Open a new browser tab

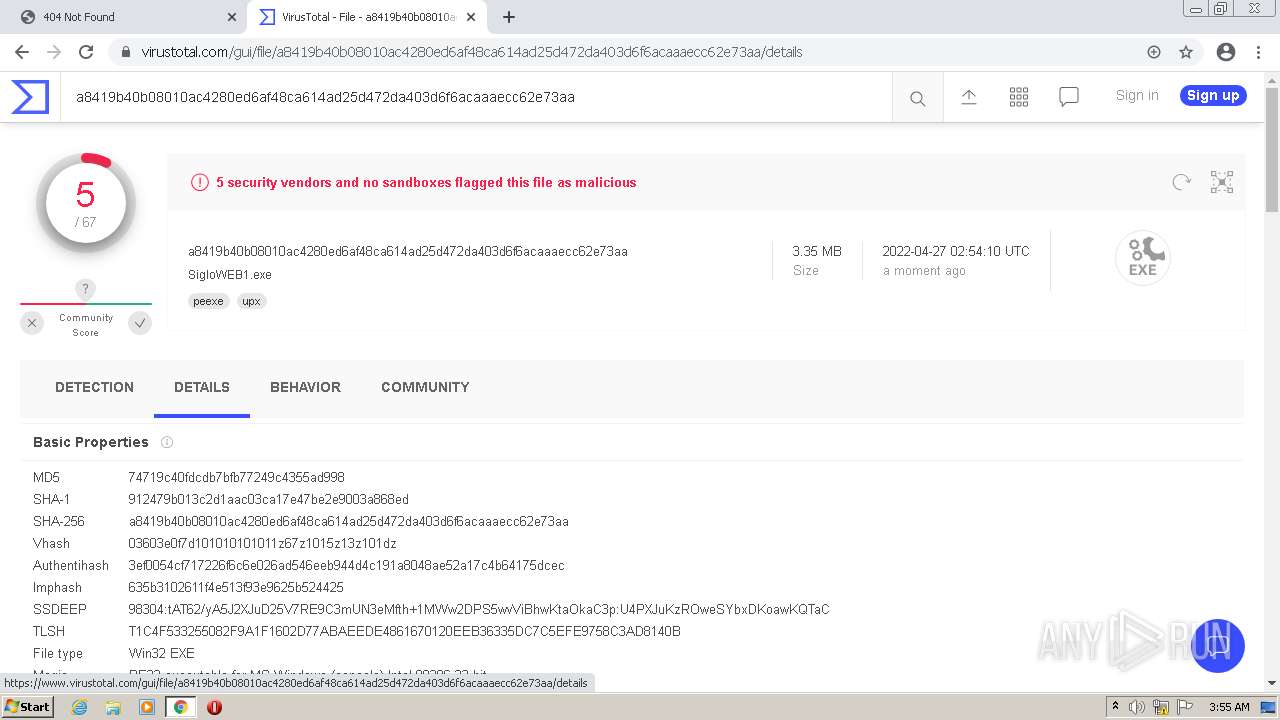pyautogui.click(x=509, y=17)
